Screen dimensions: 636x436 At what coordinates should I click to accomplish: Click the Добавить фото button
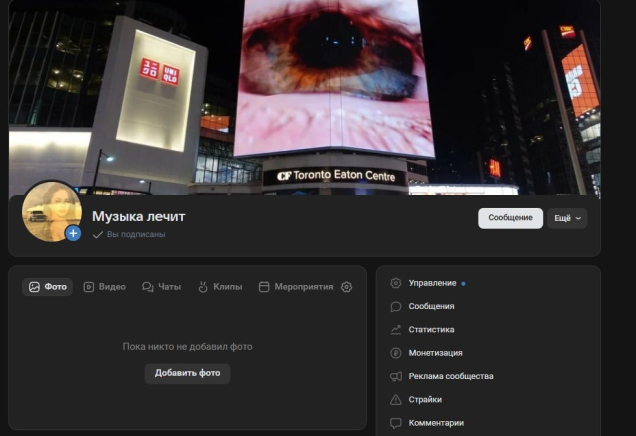187,373
